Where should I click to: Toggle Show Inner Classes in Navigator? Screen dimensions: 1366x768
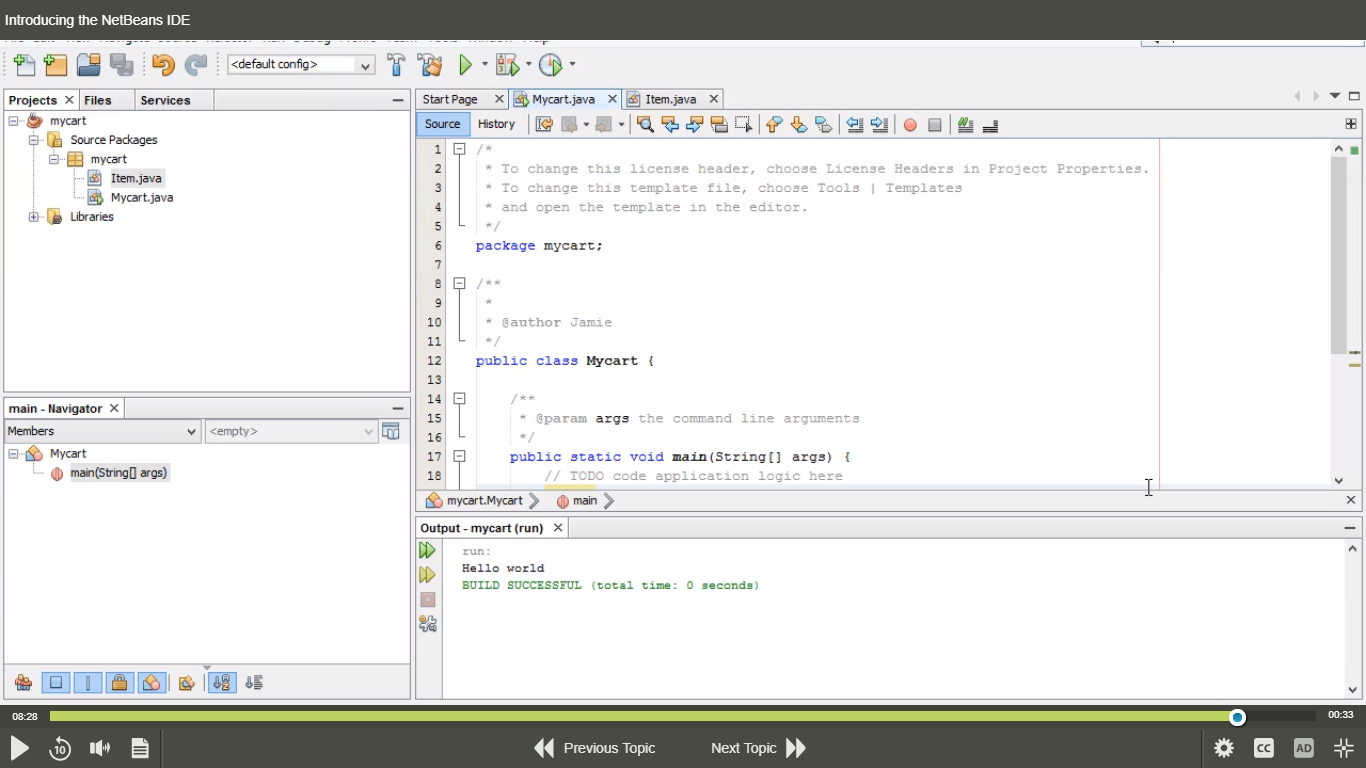(x=151, y=683)
